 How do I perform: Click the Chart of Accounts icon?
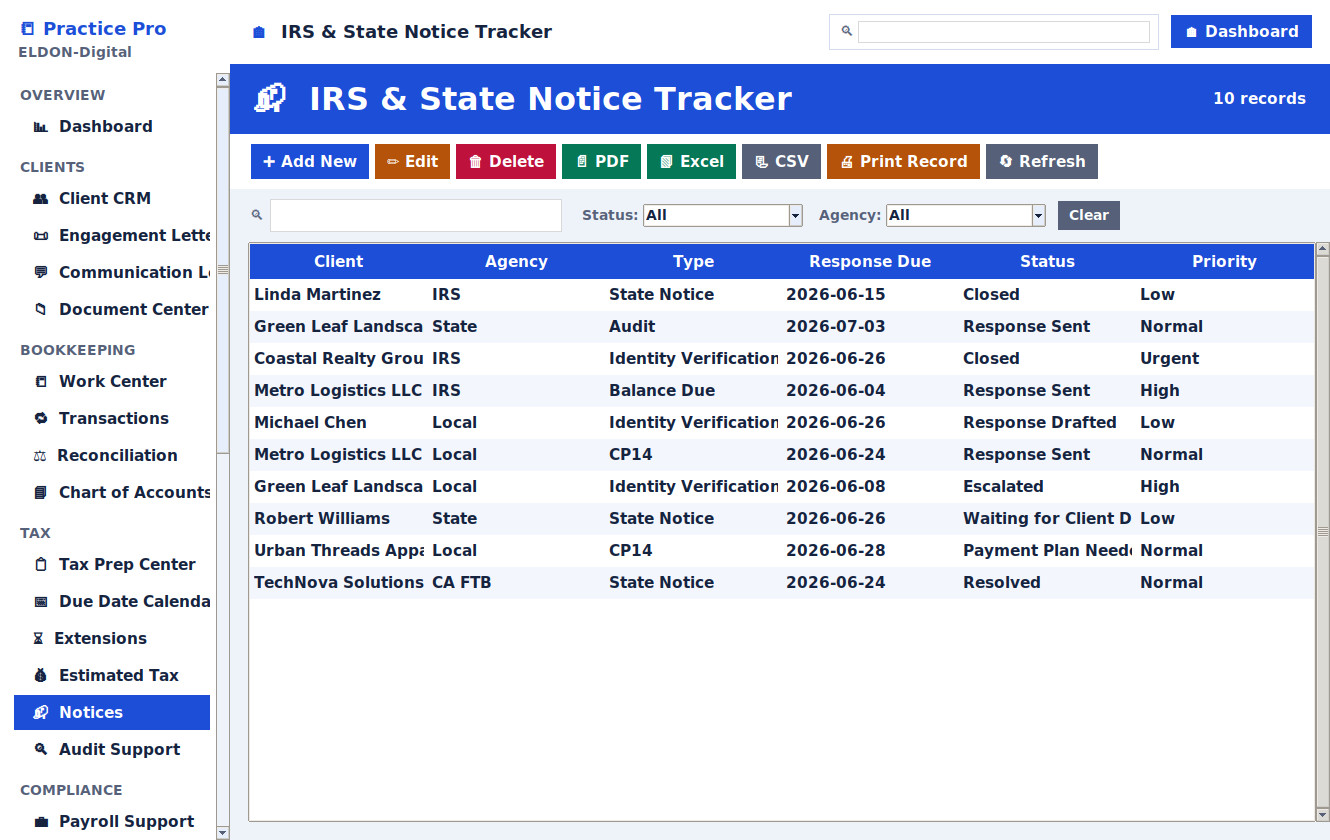(x=41, y=493)
